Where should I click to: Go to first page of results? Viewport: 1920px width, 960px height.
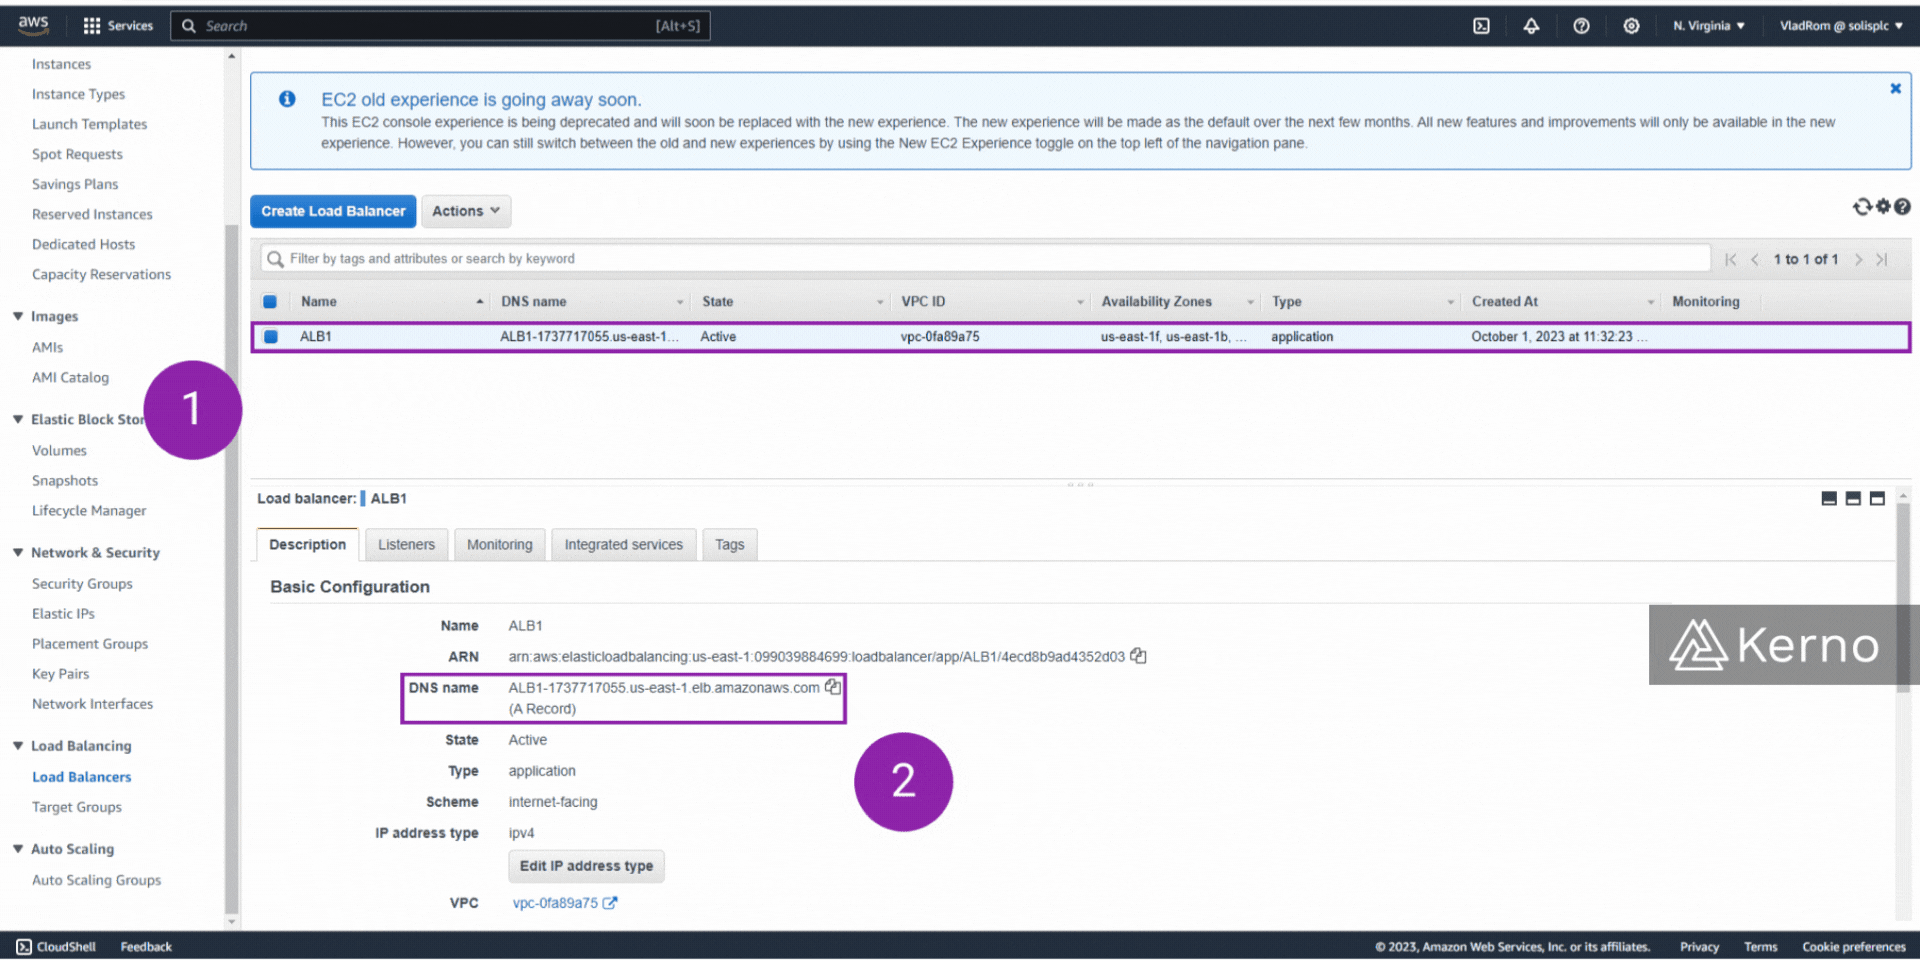pos(1731,259)
